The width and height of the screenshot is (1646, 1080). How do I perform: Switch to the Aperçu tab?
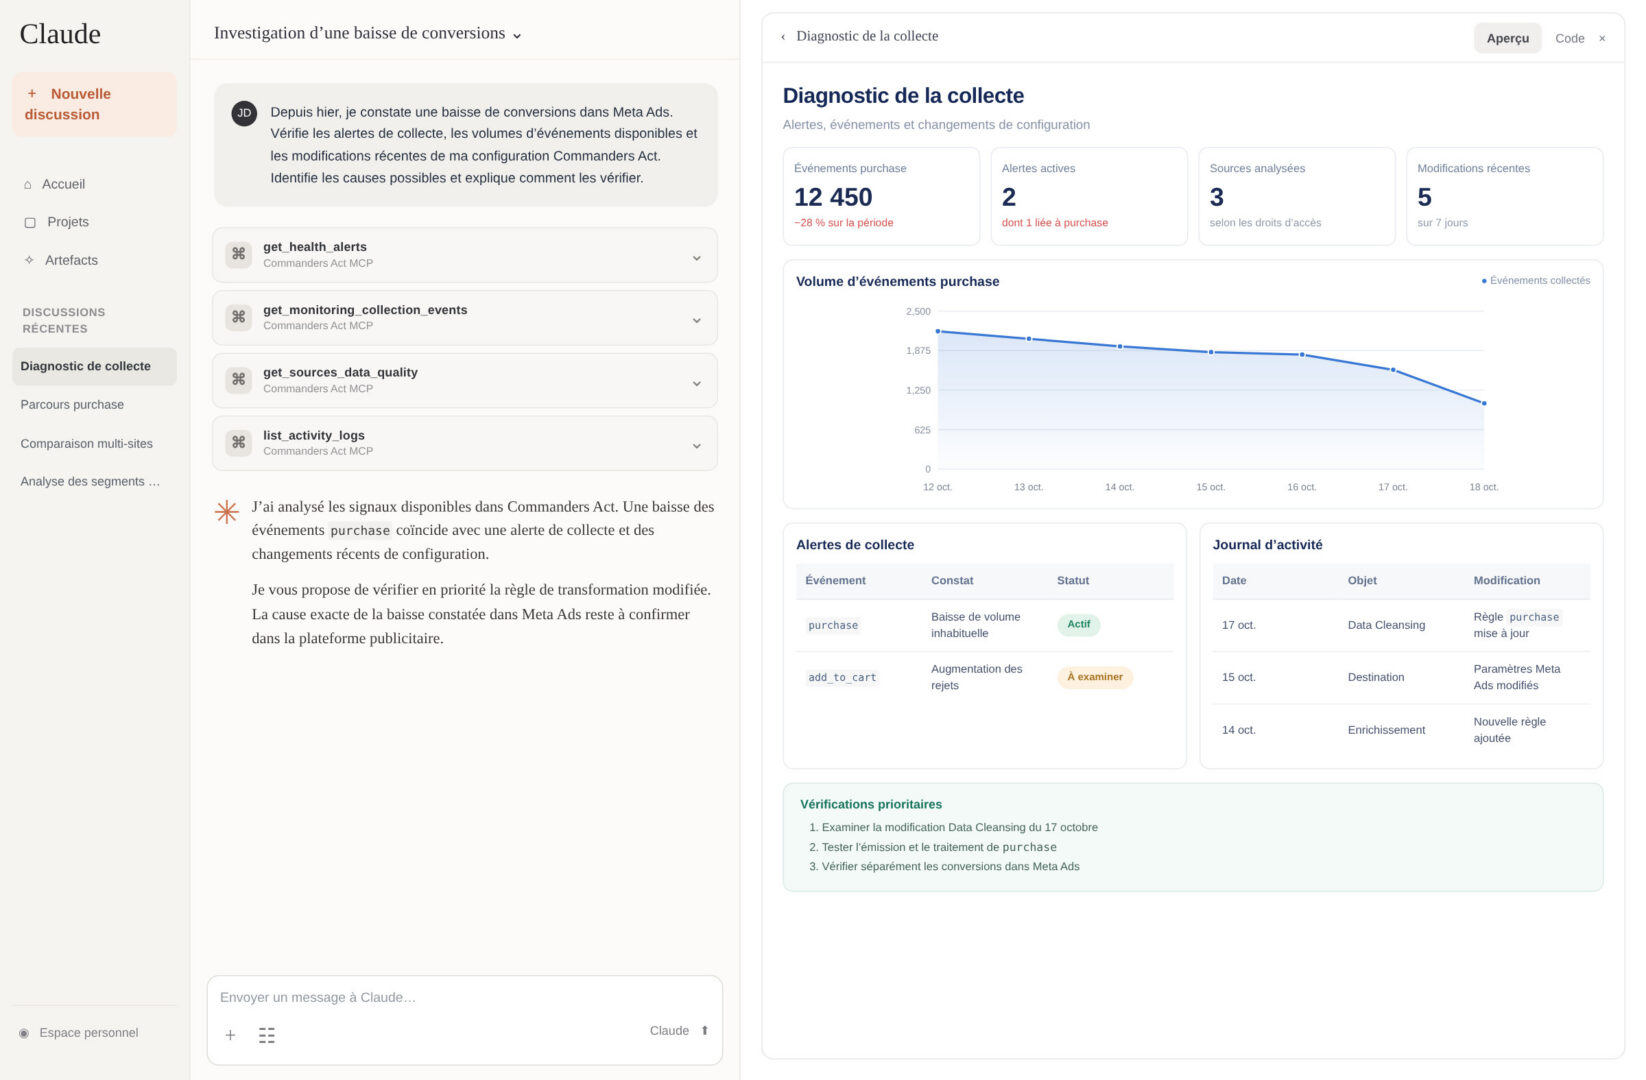1507,38
